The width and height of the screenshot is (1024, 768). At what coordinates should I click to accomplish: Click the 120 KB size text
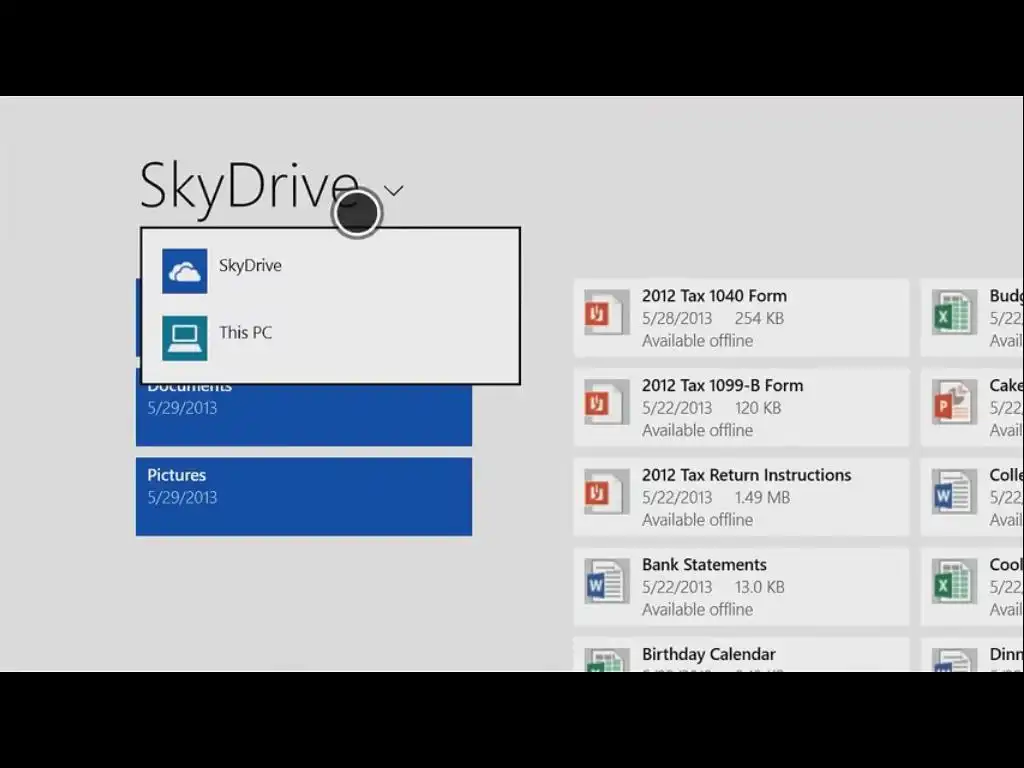pos(758,408)
